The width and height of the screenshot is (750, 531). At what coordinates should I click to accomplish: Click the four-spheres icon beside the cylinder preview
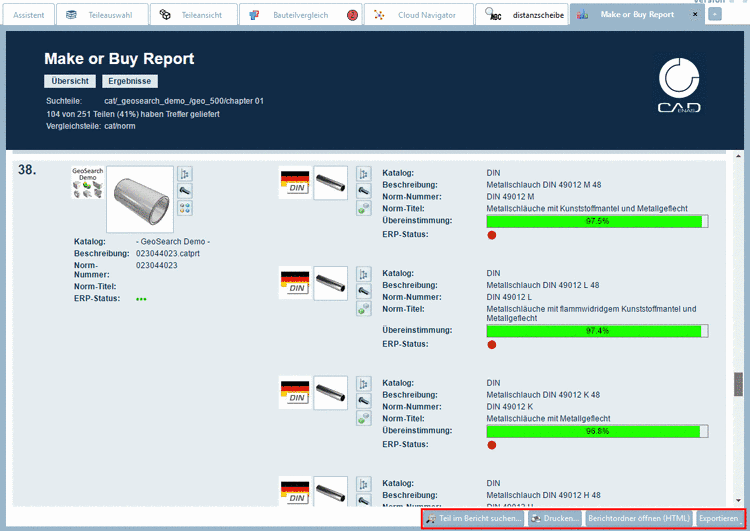(185, 208)
